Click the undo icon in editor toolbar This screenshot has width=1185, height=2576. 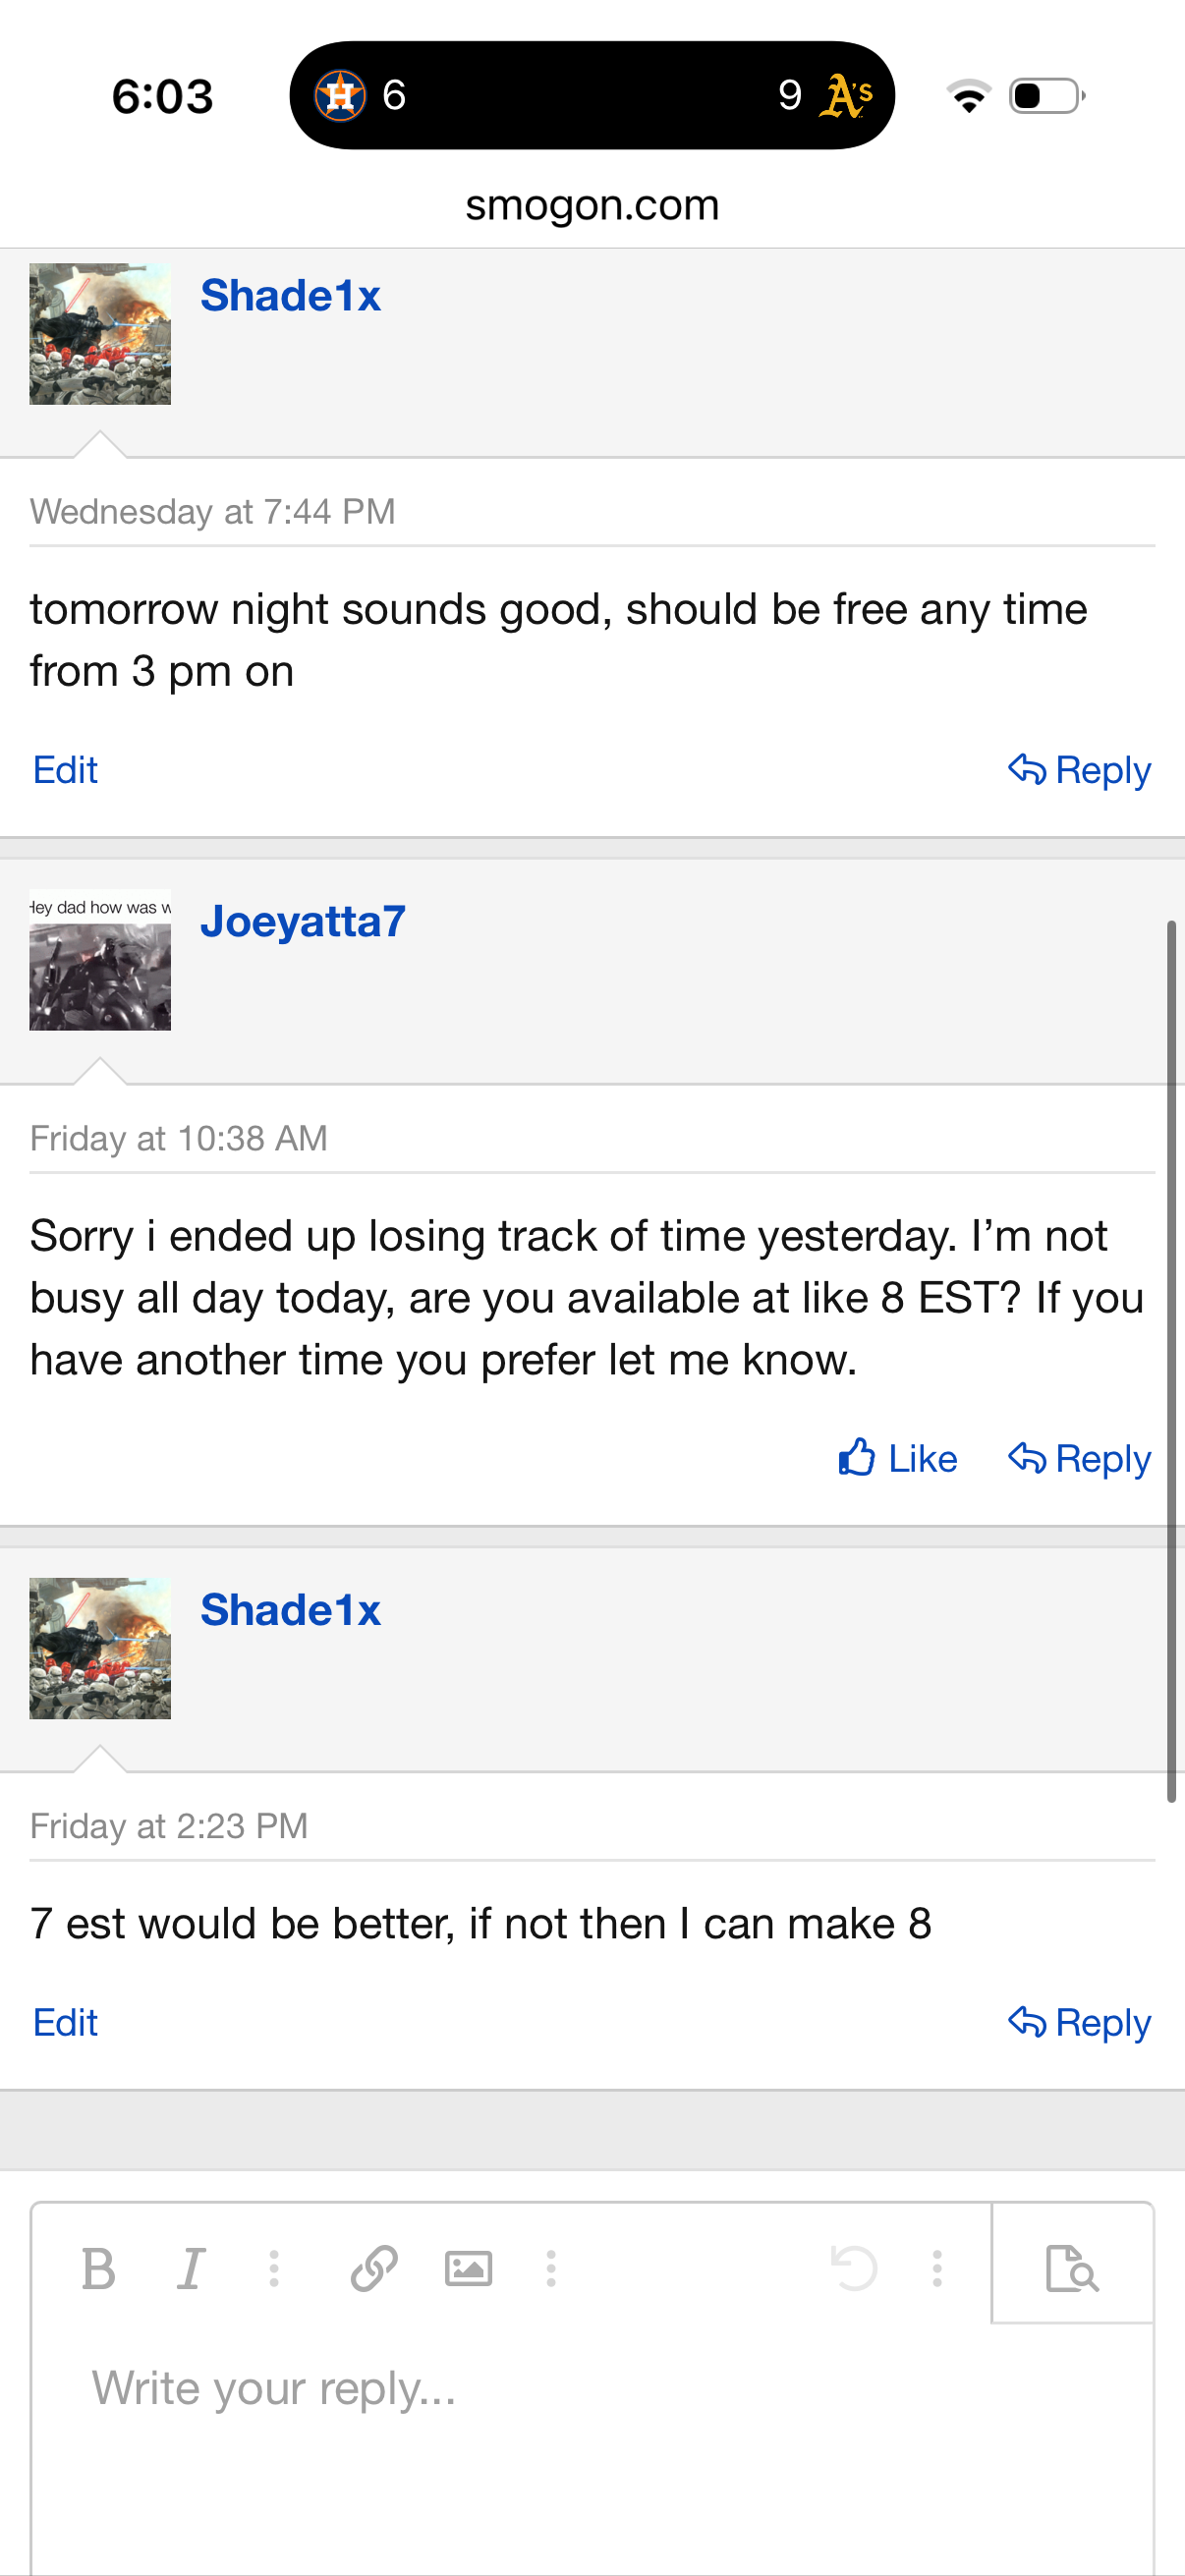pyautogui.click(x=854, y=2268)
